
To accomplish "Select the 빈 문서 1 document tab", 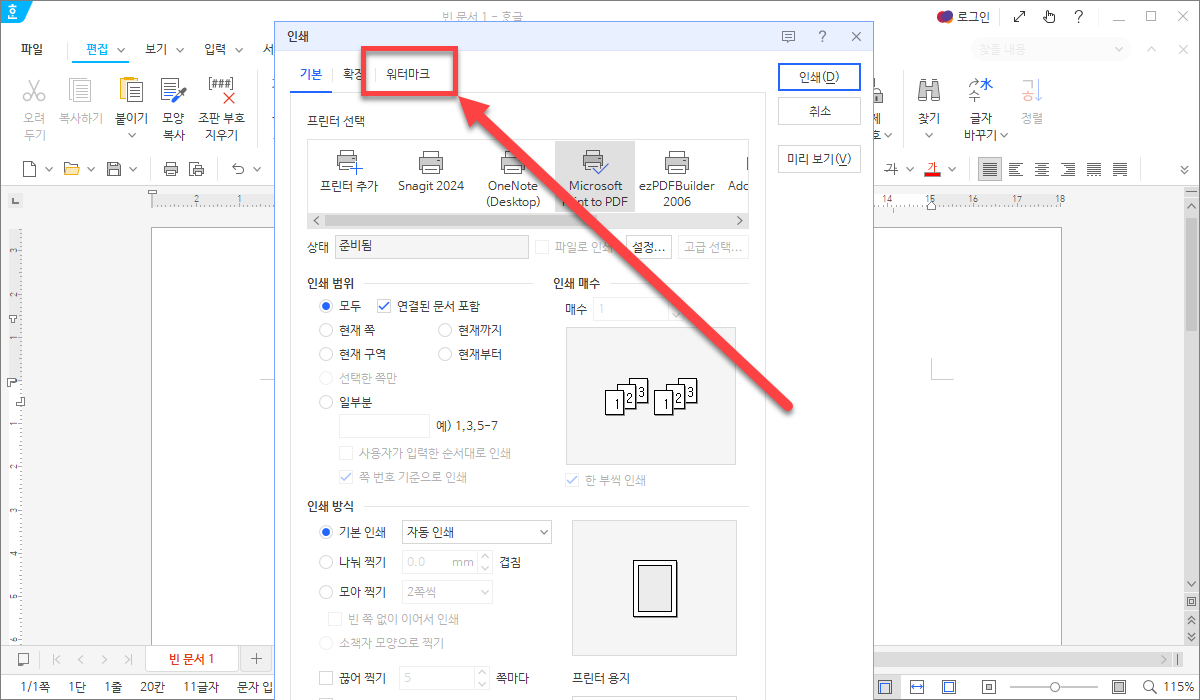I will tap(191, 658).
